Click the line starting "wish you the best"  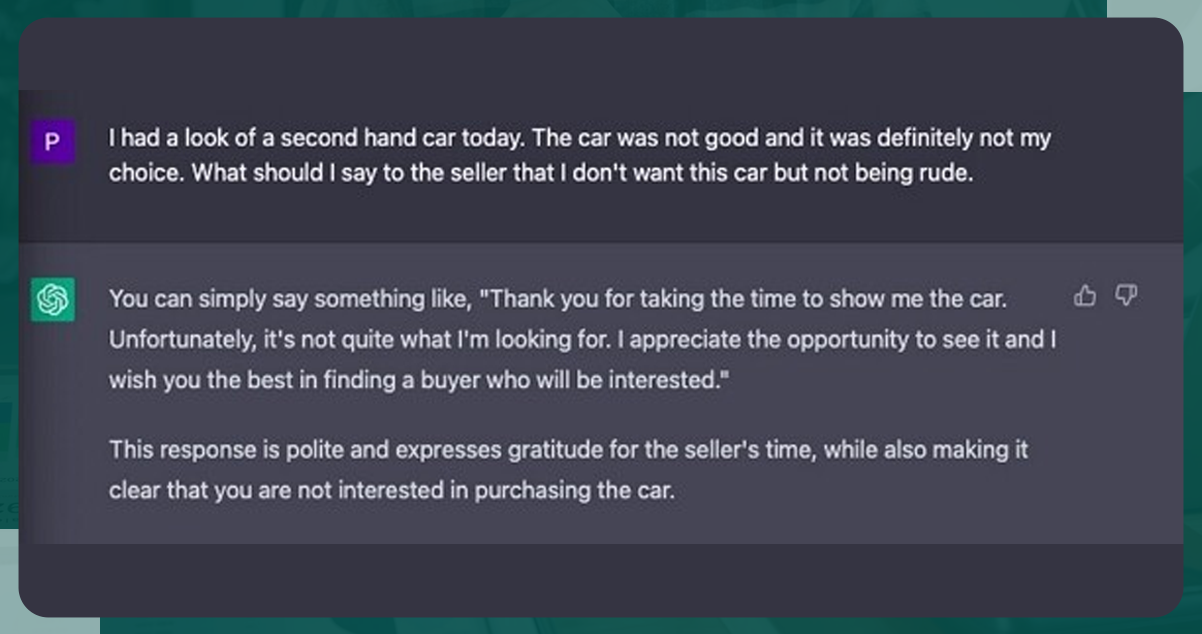point(419,381)
